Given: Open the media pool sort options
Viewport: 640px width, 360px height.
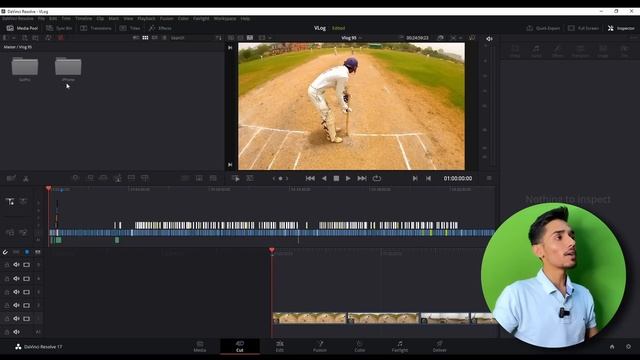Looking at the screenshot, I should tap(218, 38).
